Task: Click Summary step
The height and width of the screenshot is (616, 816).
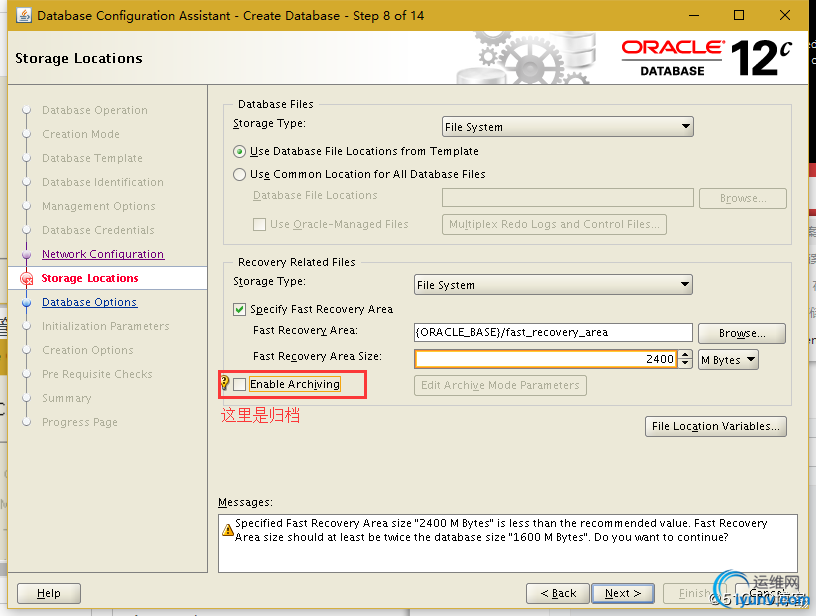Action: point(67,398)
